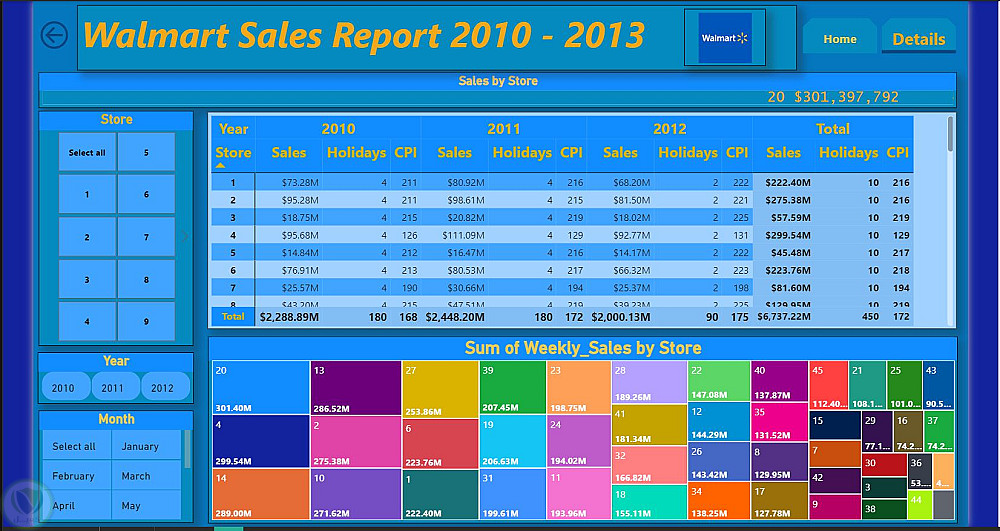Click store 6 red treemap tile

tap(440, 444)
